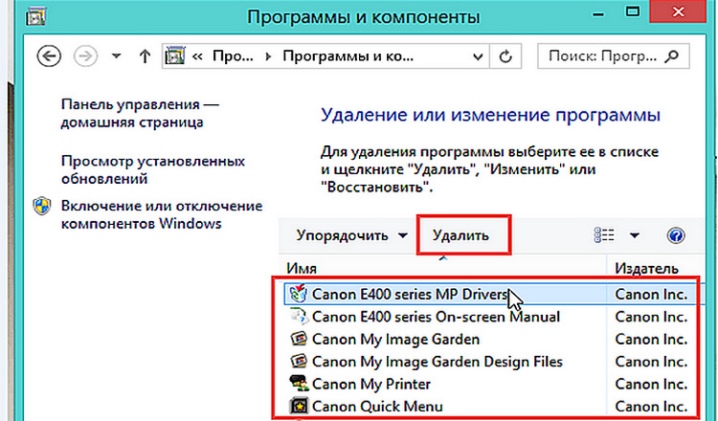Click the Forward navigation arrow

coord(85,56)
